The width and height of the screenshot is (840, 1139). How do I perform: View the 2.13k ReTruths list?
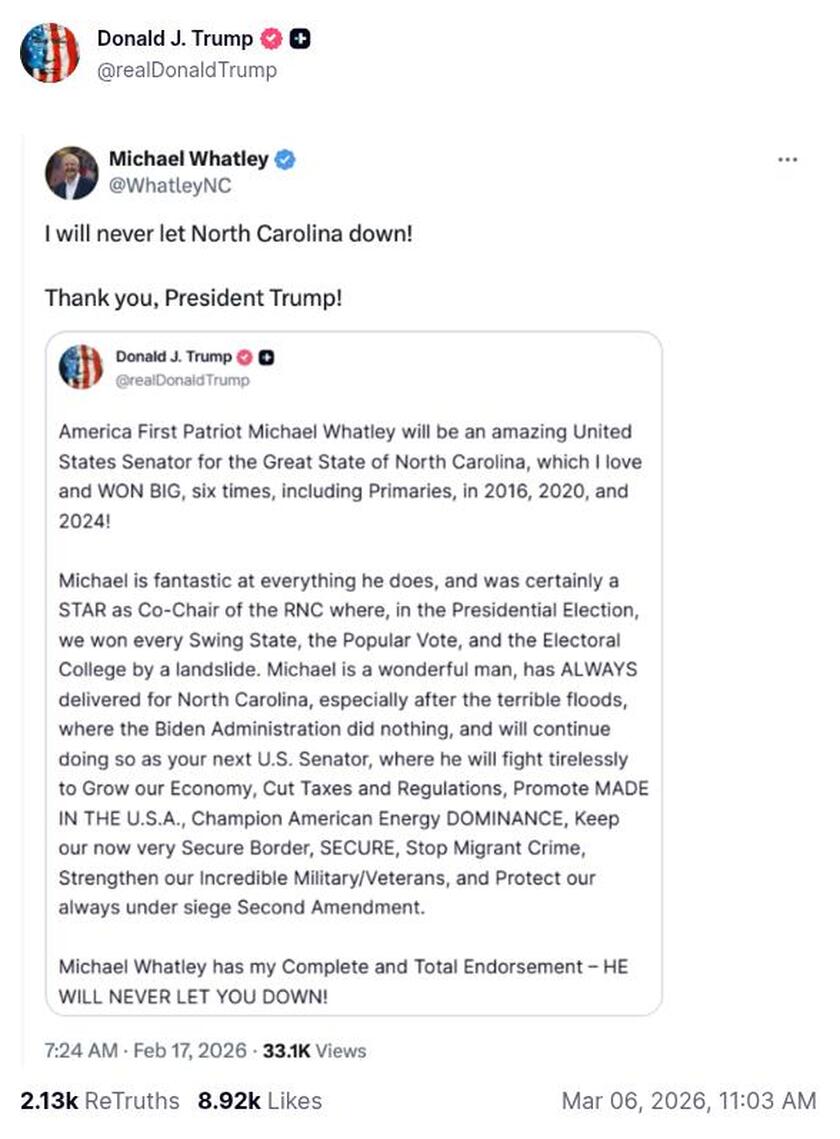pos(100,1101)
